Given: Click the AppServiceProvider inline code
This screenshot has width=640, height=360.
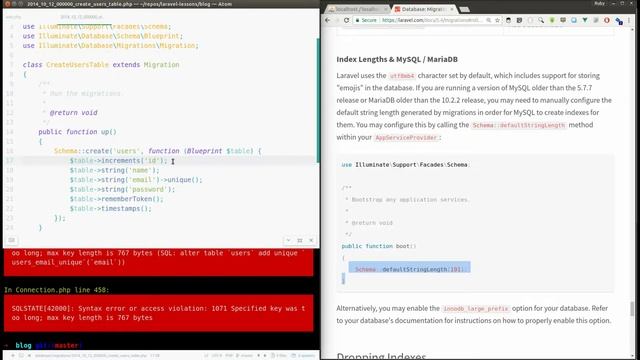Looking at the screenshot, I should pyautogui.click(x=406, y=138).
